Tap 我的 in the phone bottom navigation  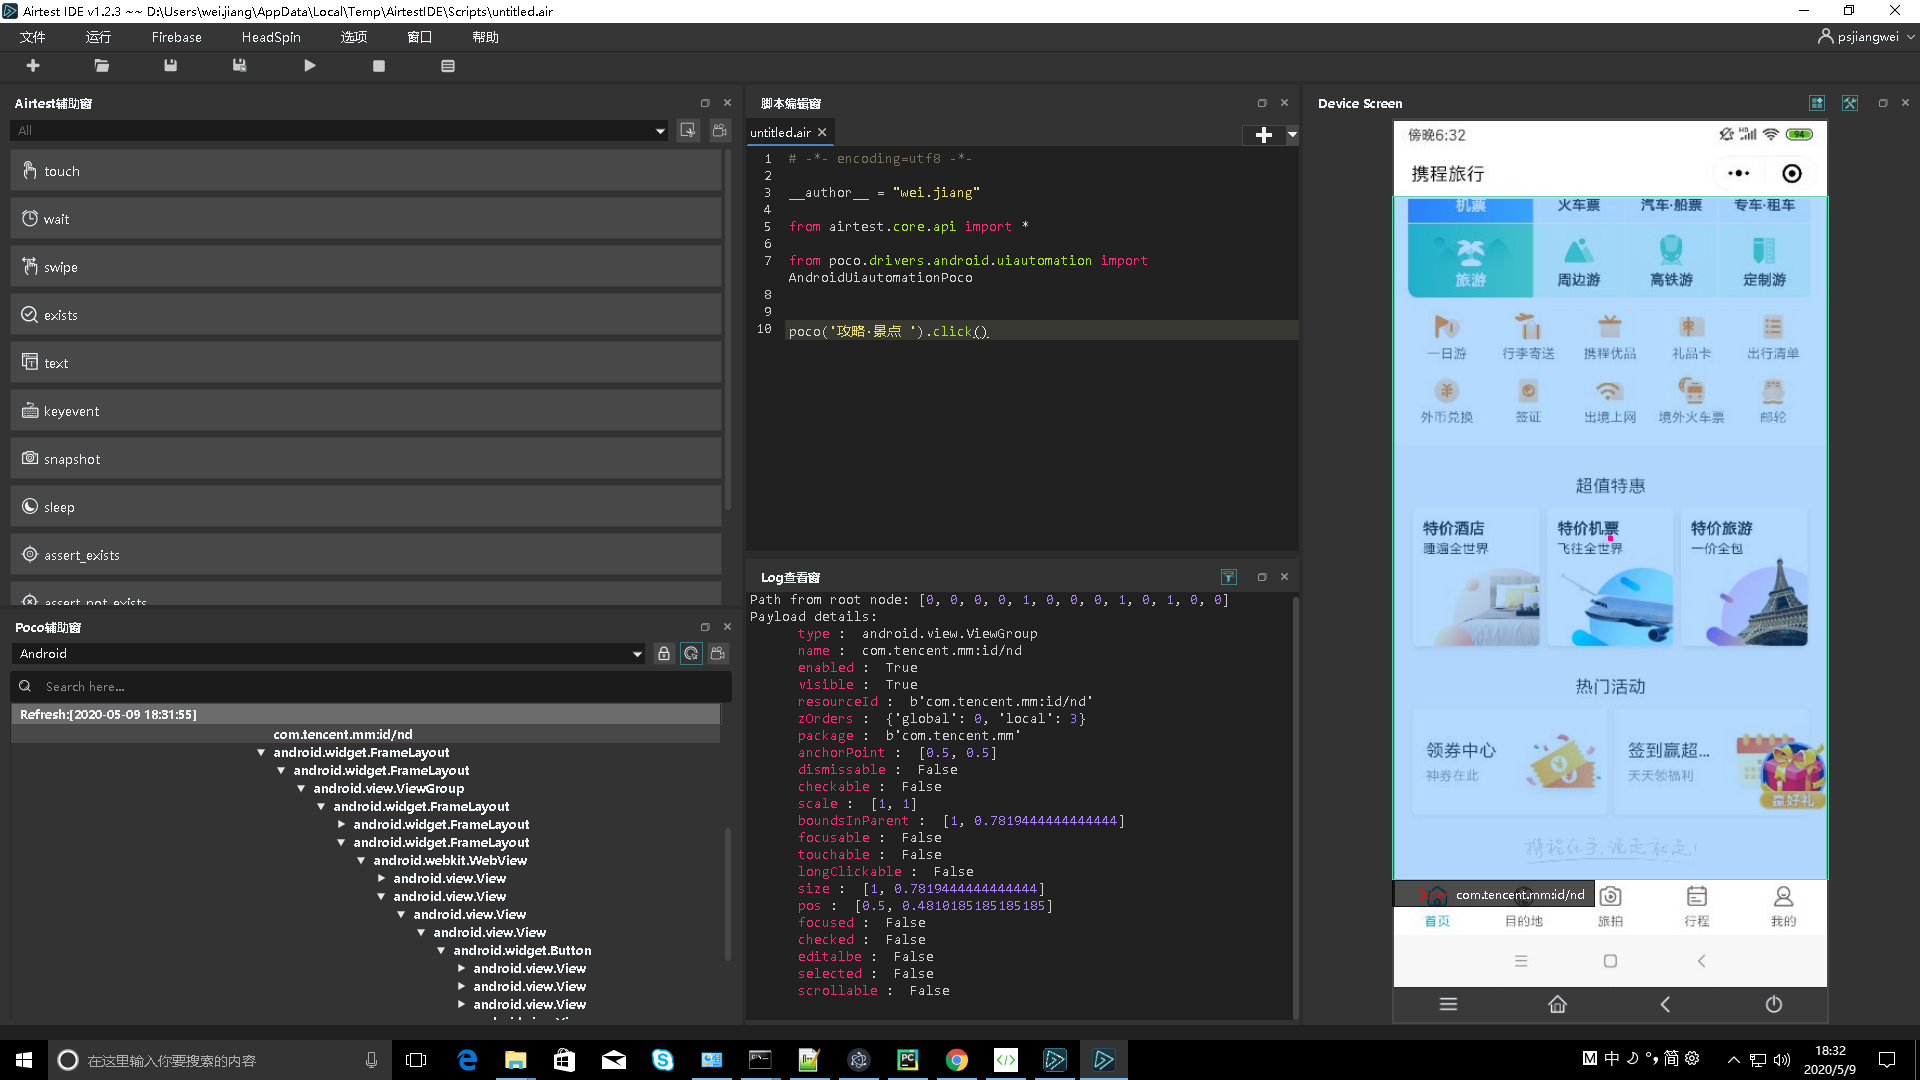coord(1783,907)
